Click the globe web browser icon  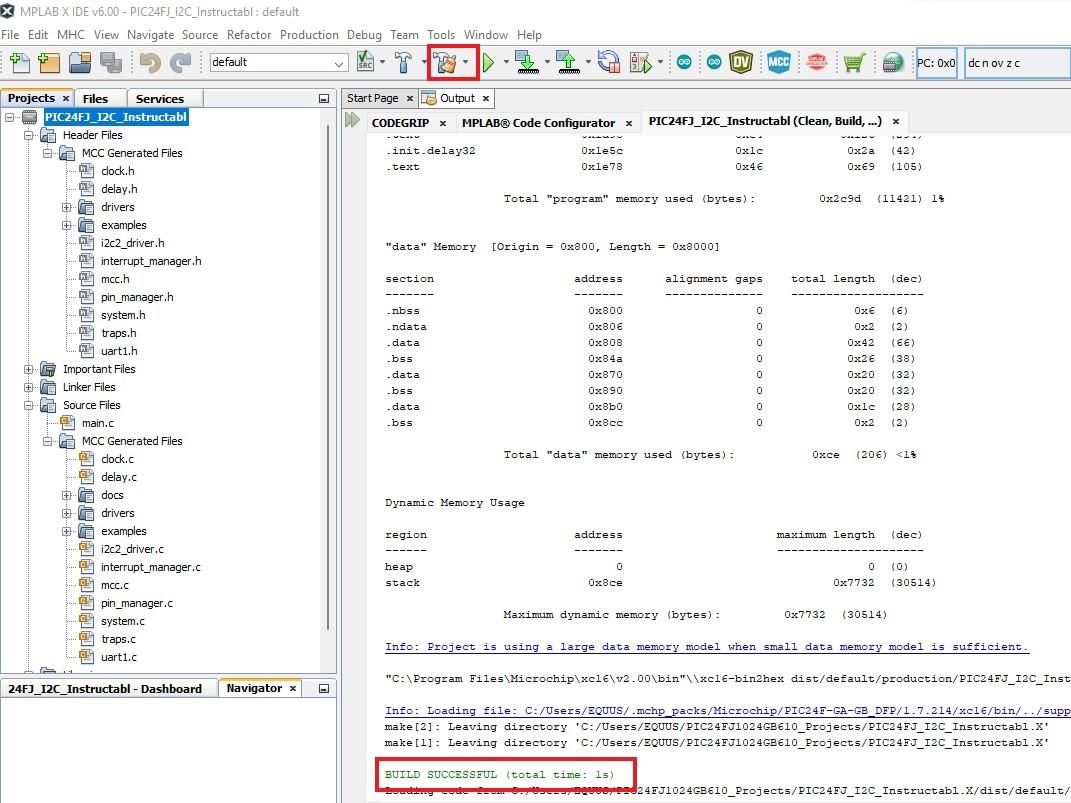tap(893, 63)
